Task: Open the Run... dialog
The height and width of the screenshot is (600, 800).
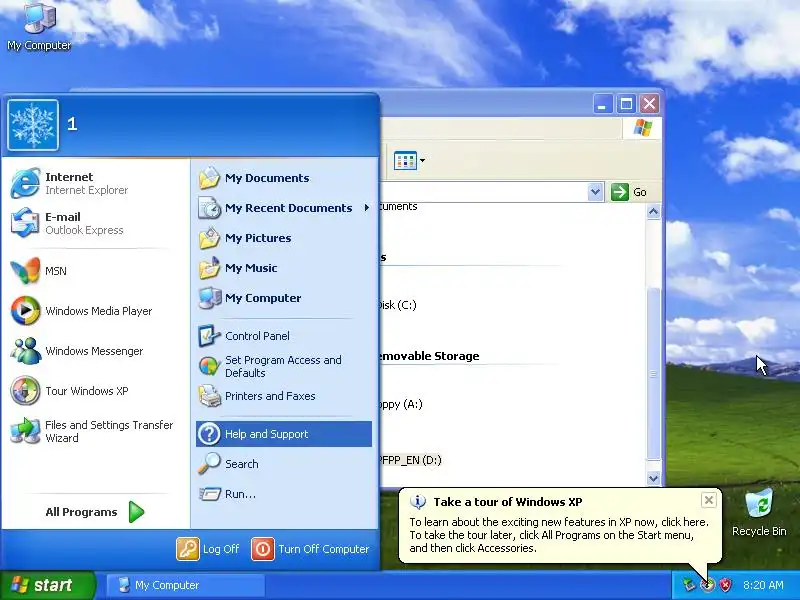Action: pyautogui.click(x=284, y=494)
